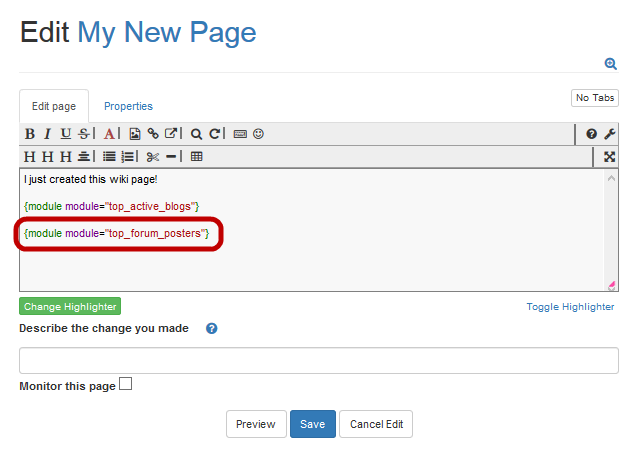The height and width of the screenshot is (452, 638).
Task: Check the Monitor this page checkbox
Action: point(125,384)
